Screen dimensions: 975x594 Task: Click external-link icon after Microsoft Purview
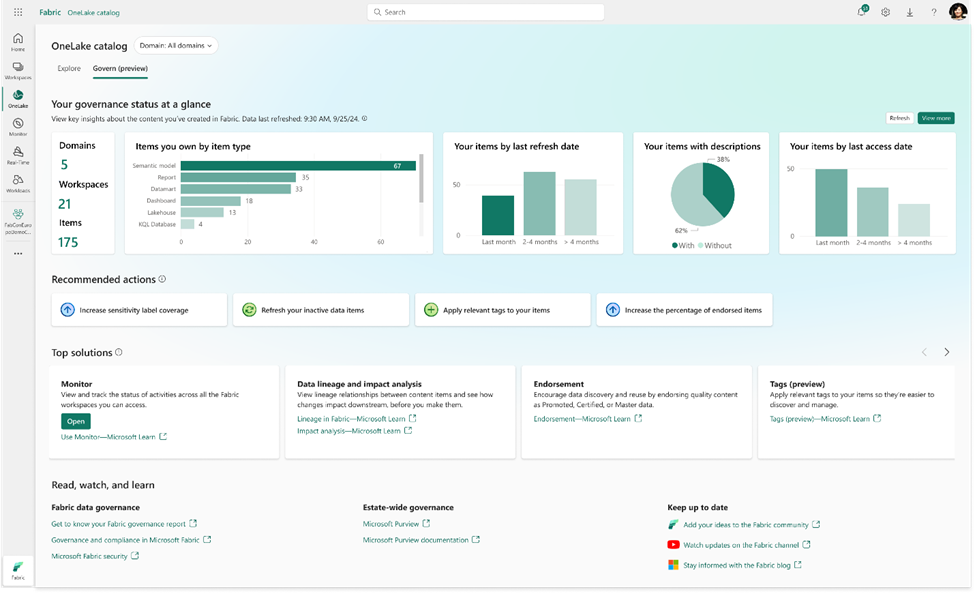point(426,524)
